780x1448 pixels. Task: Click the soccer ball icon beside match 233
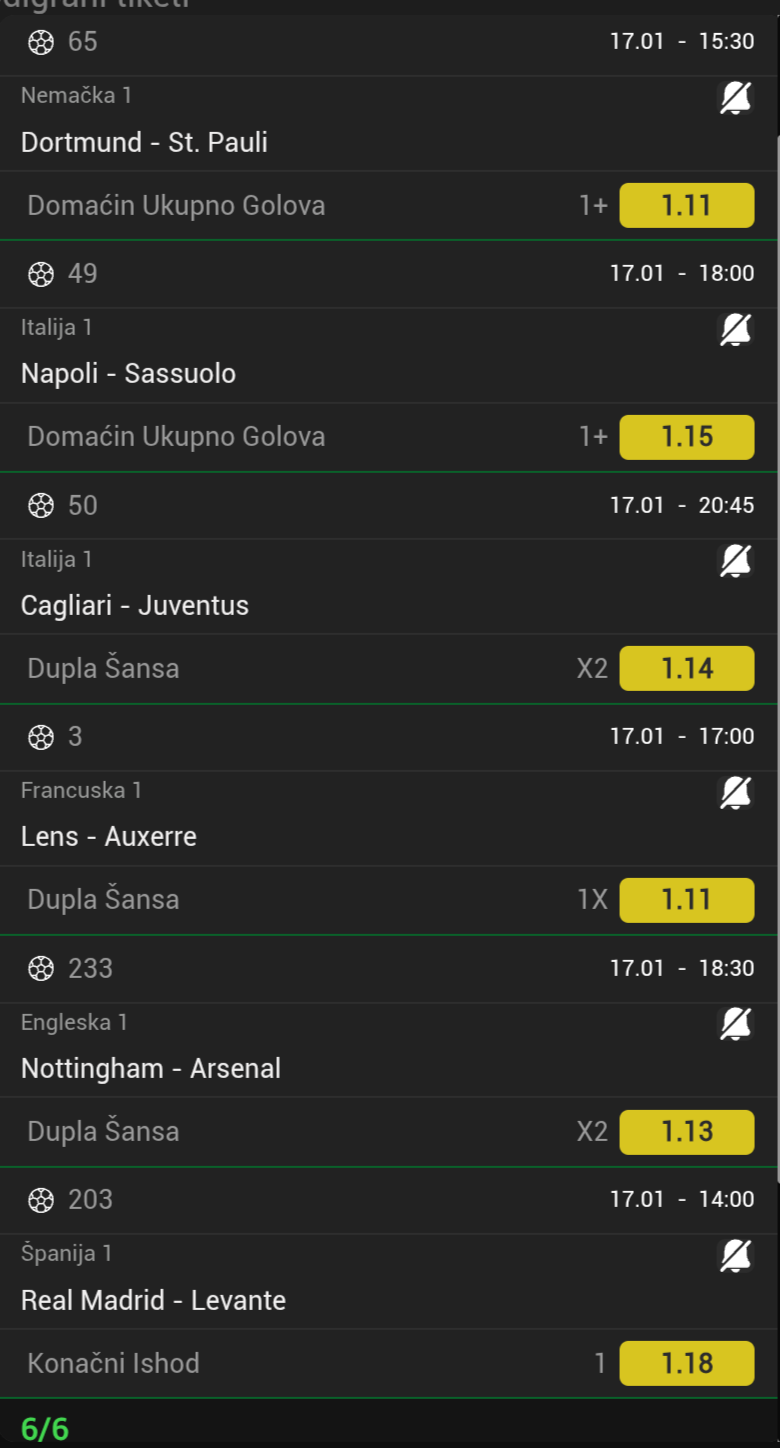pyautogui.click(x=41, y=969)
